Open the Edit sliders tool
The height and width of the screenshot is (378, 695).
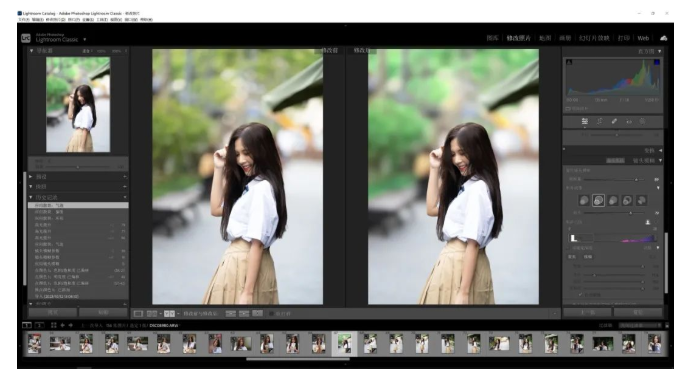(585, 121)
